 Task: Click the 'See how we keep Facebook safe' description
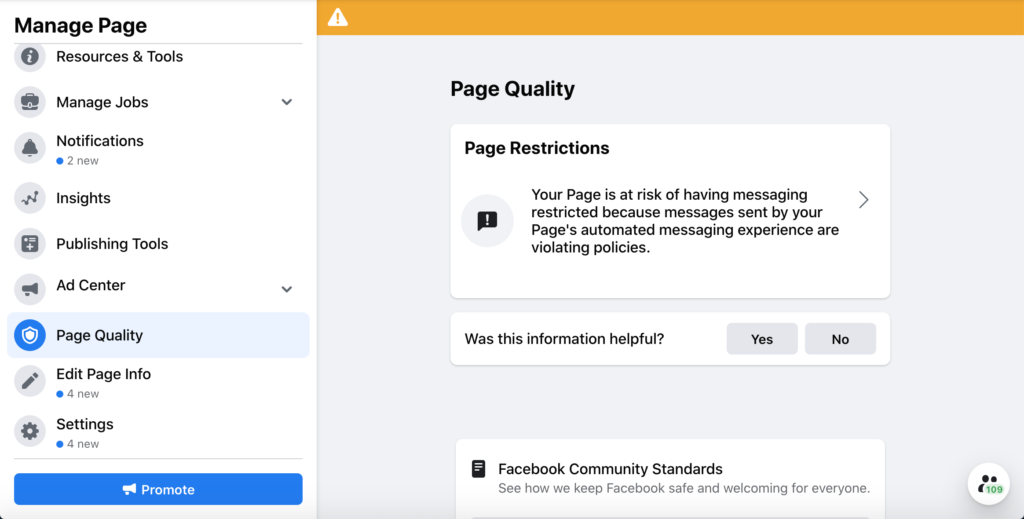(684, 488)
